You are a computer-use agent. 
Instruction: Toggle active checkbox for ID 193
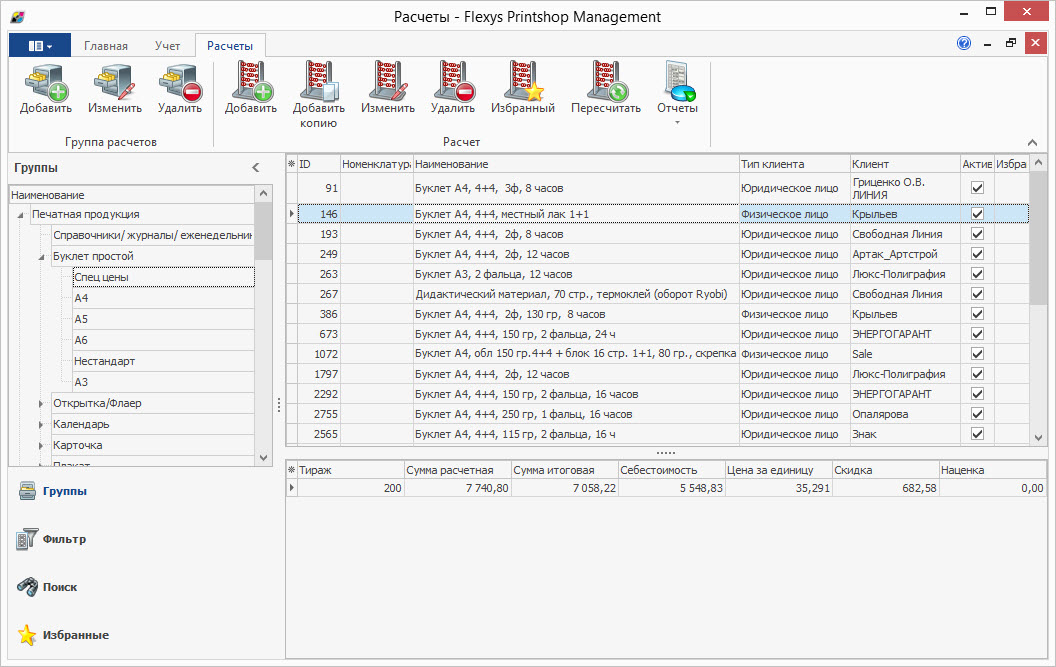tap(977, 234)
